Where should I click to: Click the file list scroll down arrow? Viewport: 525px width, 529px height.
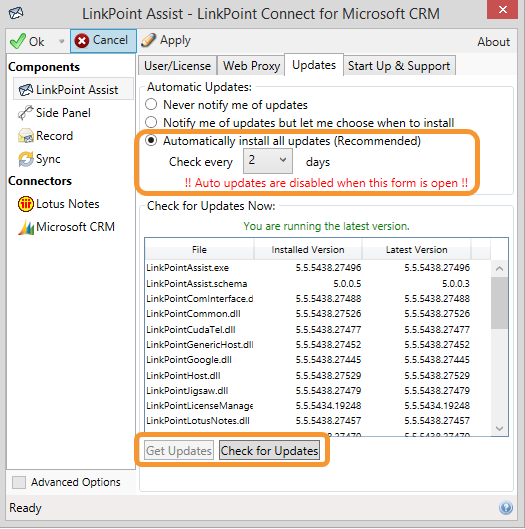coord(500,428)
